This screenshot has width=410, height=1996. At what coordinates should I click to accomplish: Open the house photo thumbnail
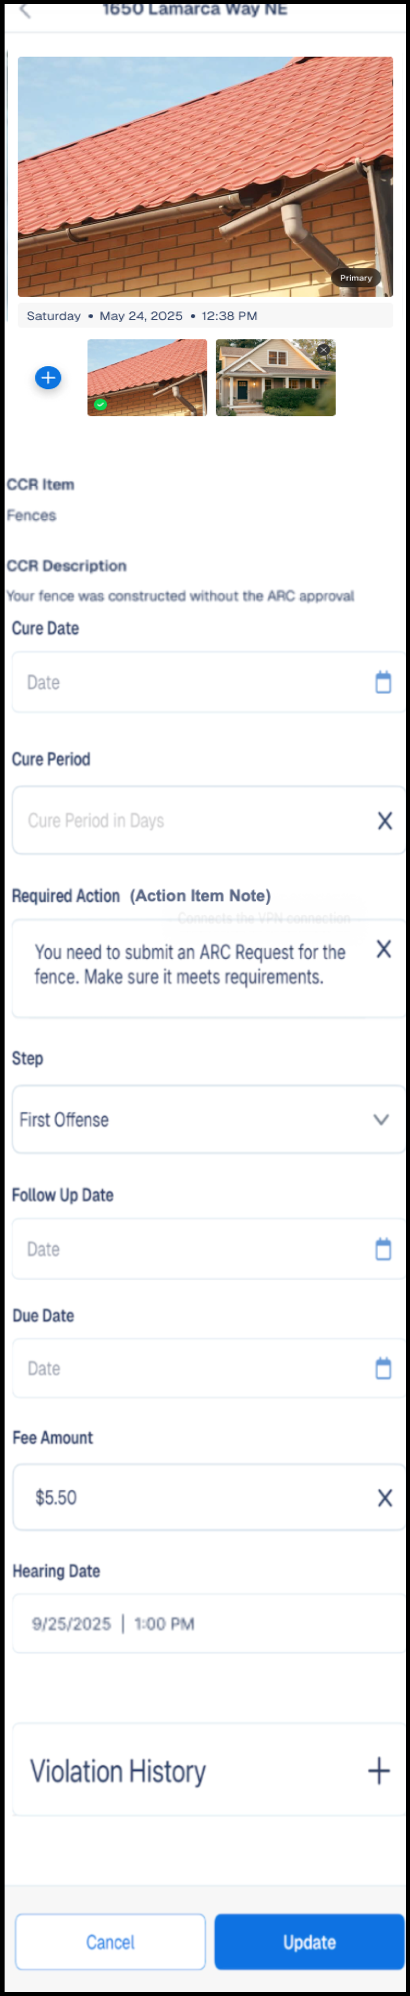click(276, 378)
